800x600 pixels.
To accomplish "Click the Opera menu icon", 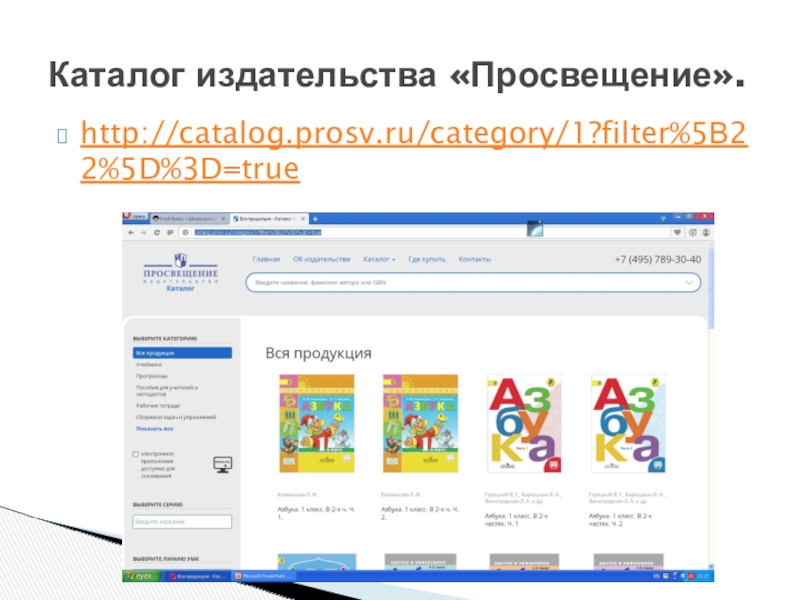I will click(x=134, y=218).
